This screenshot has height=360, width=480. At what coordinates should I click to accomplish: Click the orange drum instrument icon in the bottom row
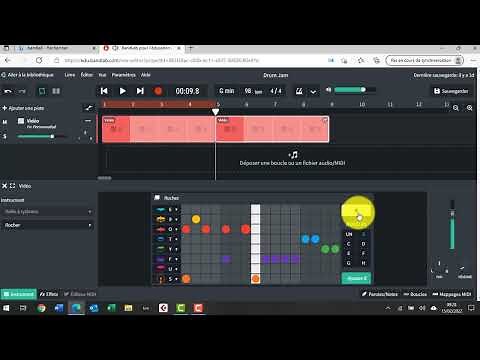[x=161, y=279]
